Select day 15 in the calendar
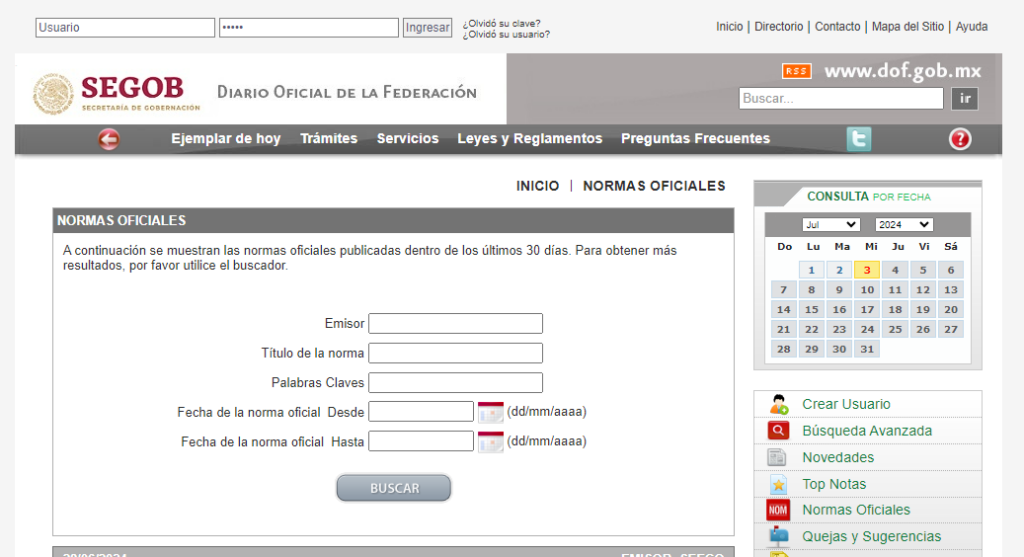The height and width of the screenshot is (557, 1024). (811, 310)
